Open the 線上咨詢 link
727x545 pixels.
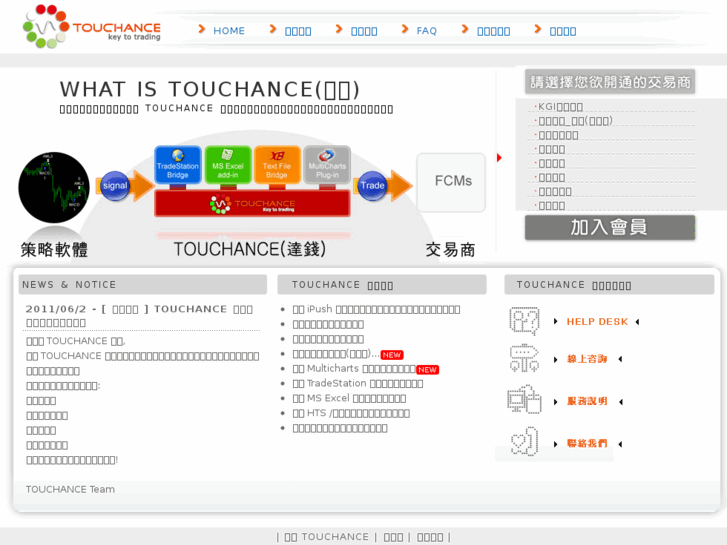(587, 359)
